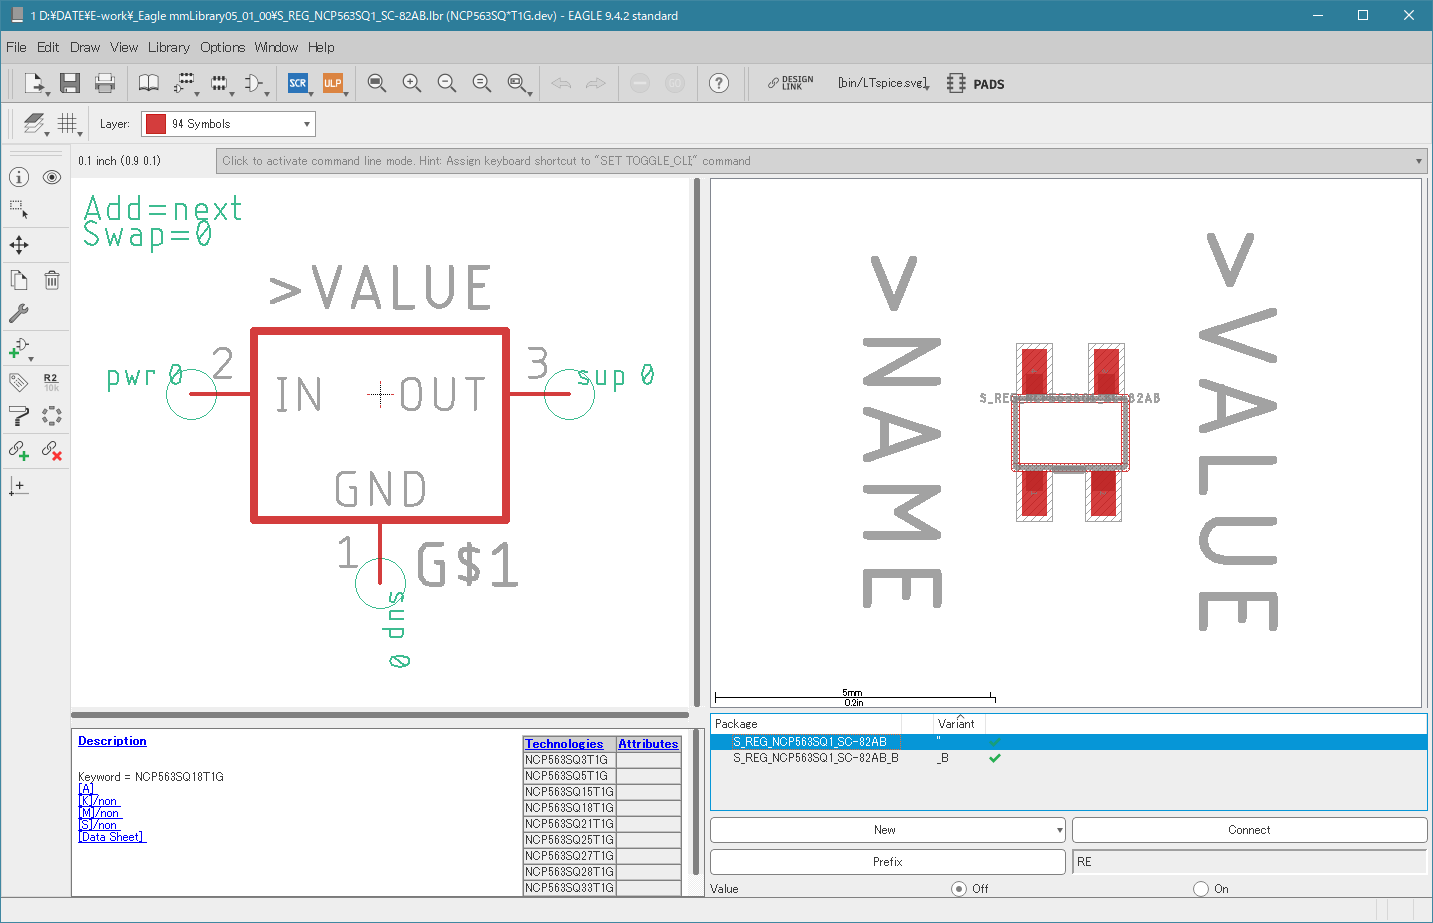Click the Zoom in icon

tap(412, 83)
